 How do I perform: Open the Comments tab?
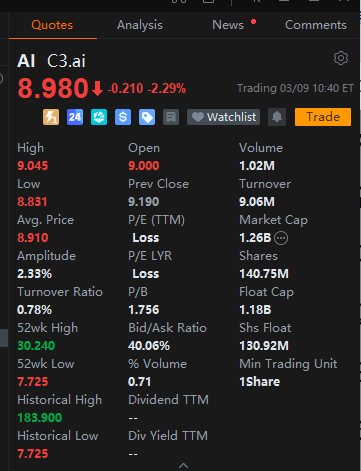click(316, 25)
